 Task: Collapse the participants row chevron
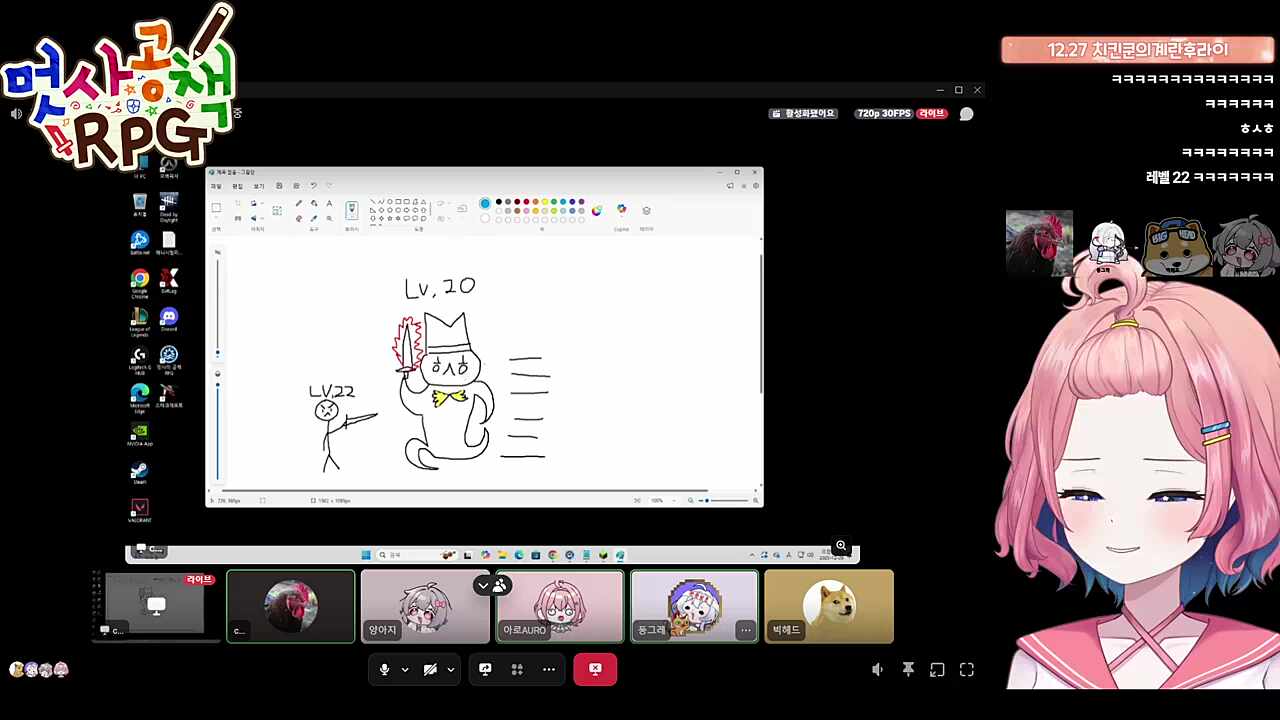(483, 585)
